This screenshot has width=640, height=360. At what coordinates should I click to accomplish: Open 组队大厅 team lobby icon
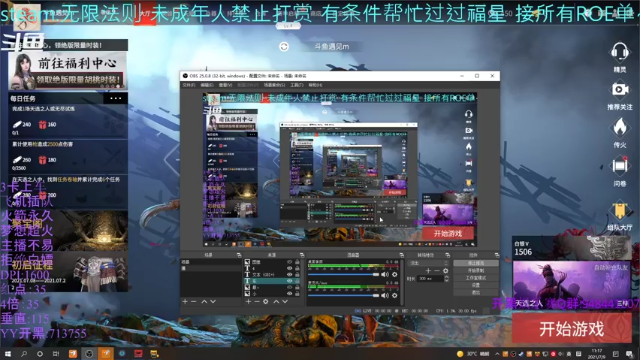click(x=620, y=210)
